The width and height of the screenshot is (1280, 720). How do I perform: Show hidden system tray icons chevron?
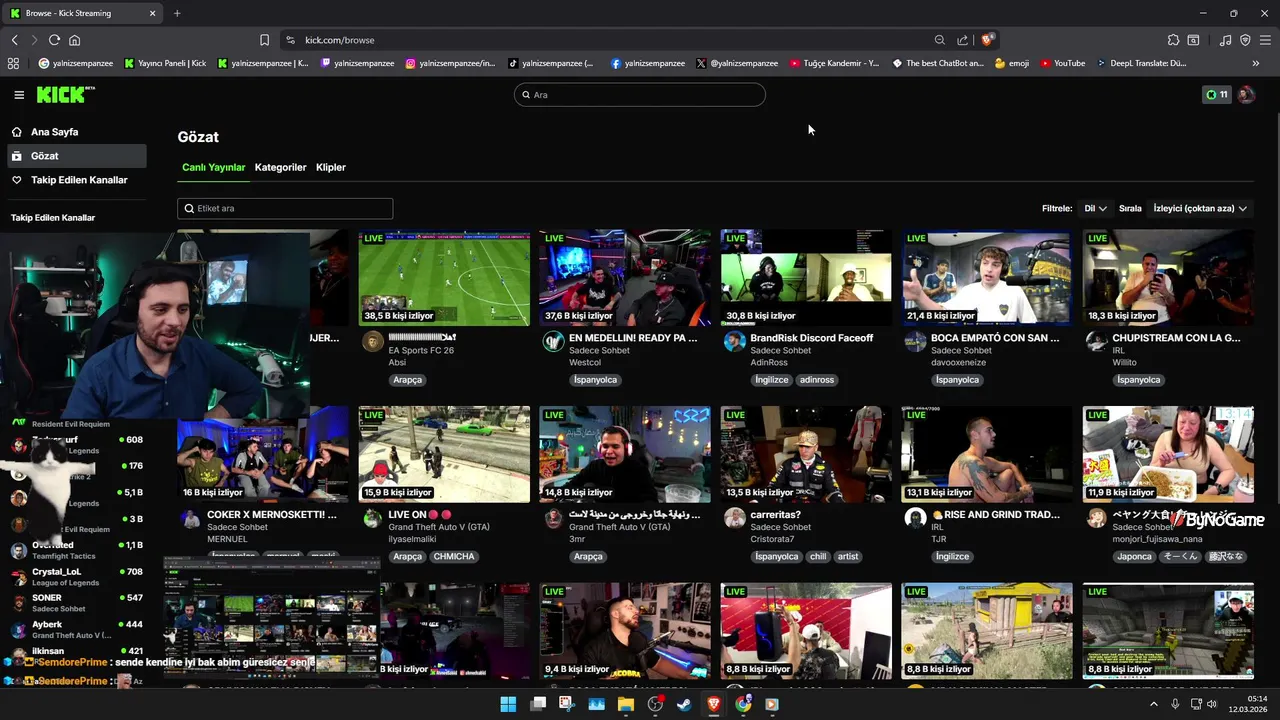click(x=1153, y=704)
